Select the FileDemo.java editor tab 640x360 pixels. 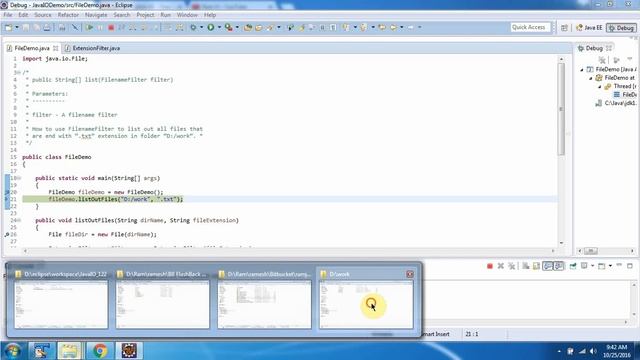pyautogui.click(x=32, y=48)
